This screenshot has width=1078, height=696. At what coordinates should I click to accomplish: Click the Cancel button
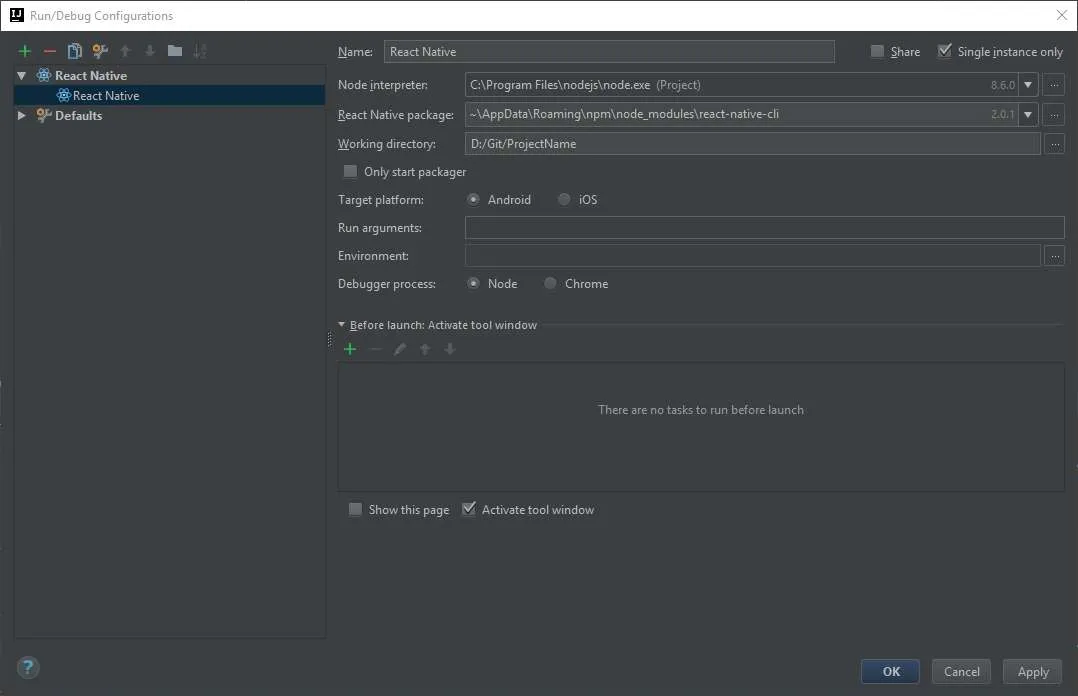[x=961, y=672]
